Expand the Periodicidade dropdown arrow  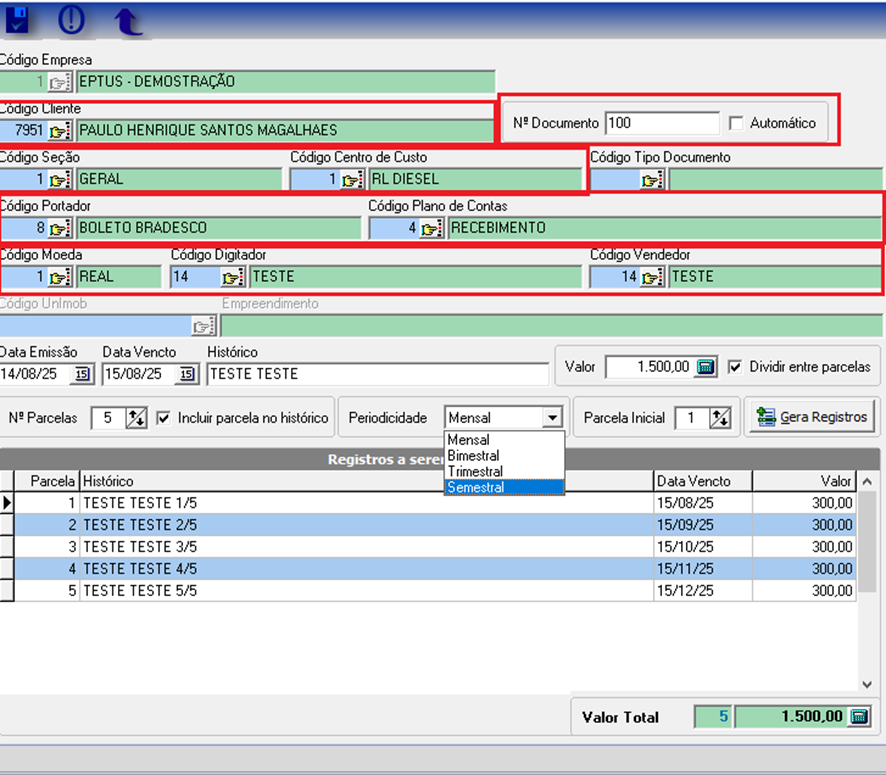point(552,418)
